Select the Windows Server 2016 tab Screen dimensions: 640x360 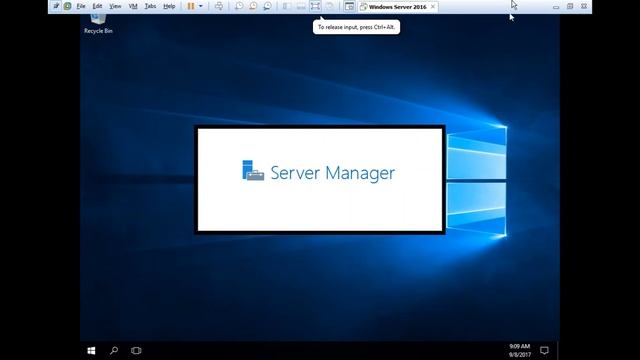click(x=398, y=7)
